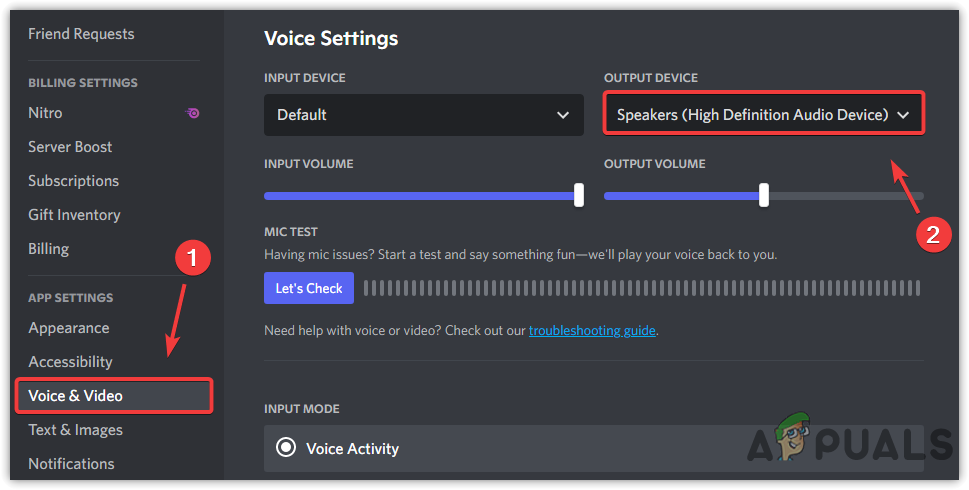Screen dimensions: 969x490
Task: Click the INPUT MODE label
Action: (302, 409)
